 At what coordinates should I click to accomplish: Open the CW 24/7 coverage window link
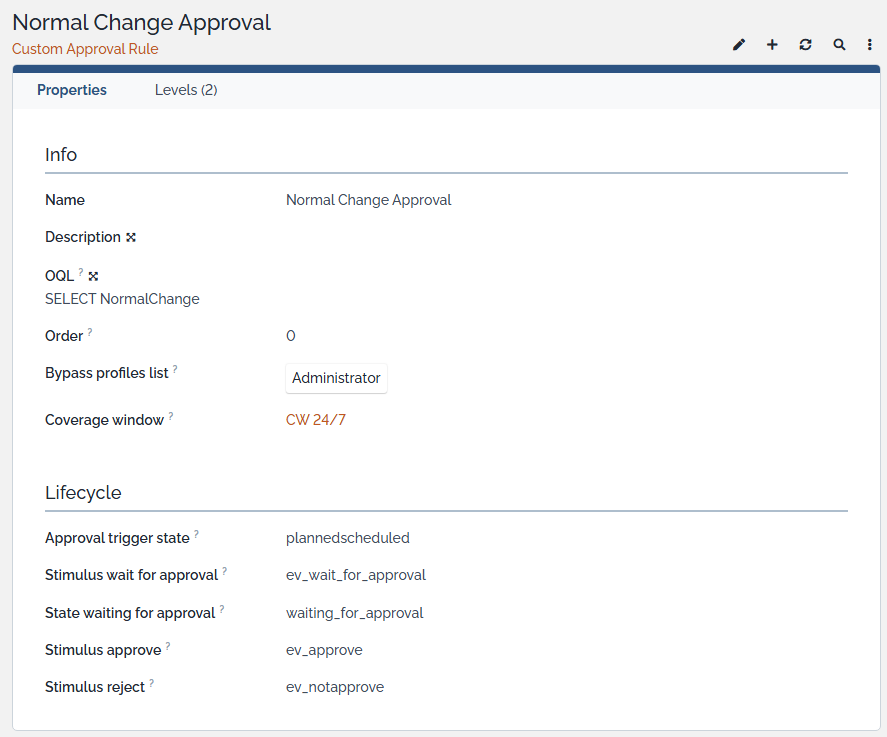pyautogui.click(x=316, y=420)
